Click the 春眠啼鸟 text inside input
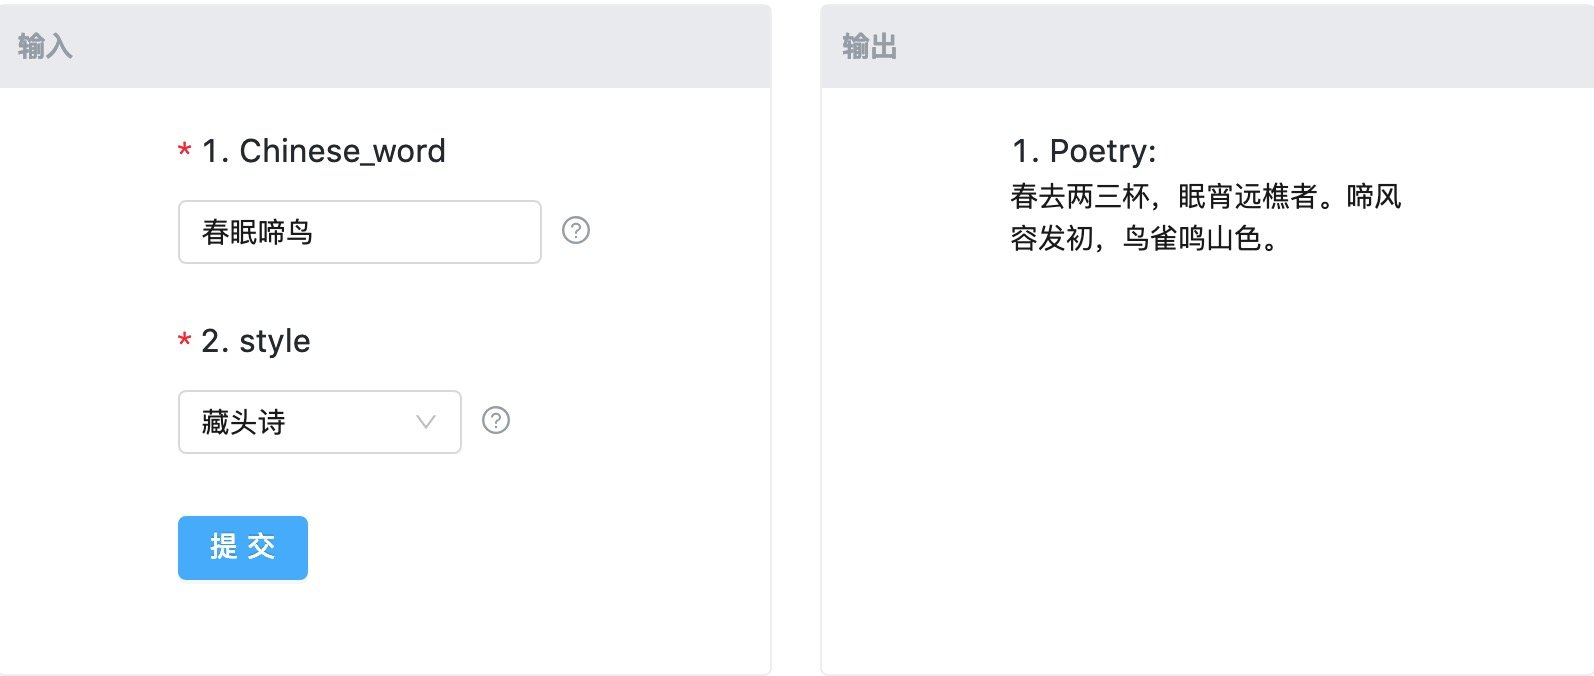This screenshot has width=1594, height=676. tap(258, 232)
